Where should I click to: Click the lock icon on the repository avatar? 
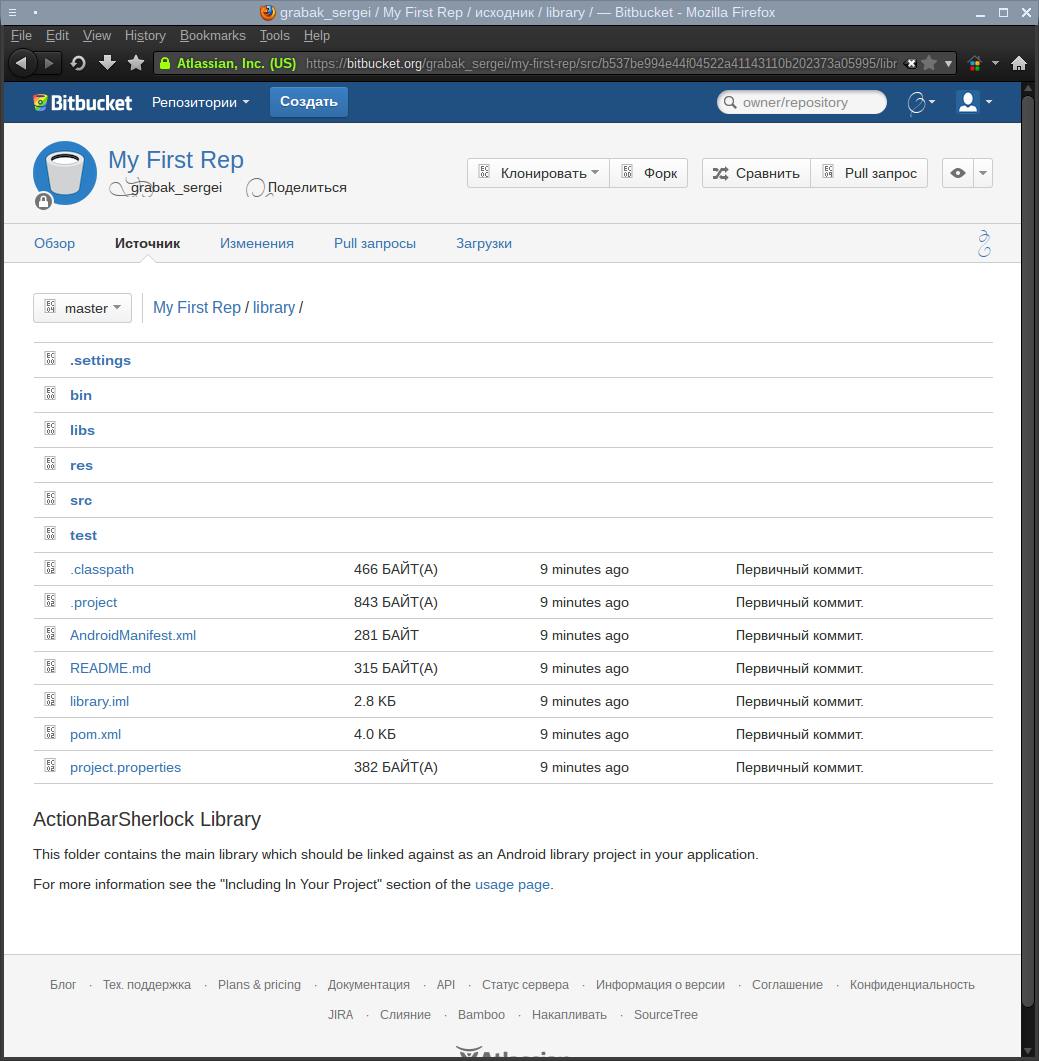[x=42, y=202]
